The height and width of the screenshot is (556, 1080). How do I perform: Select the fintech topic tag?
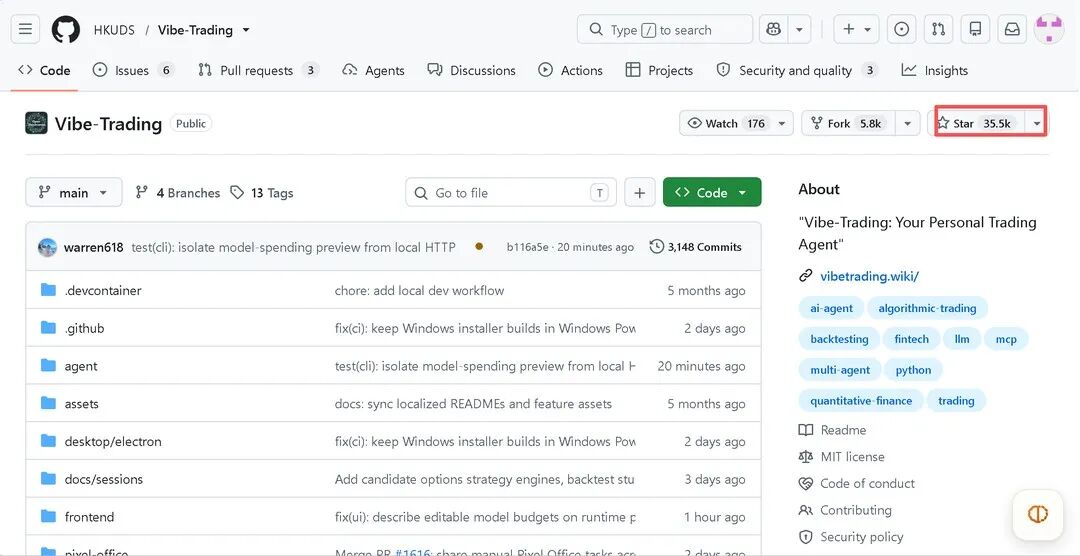coord(911,339)
